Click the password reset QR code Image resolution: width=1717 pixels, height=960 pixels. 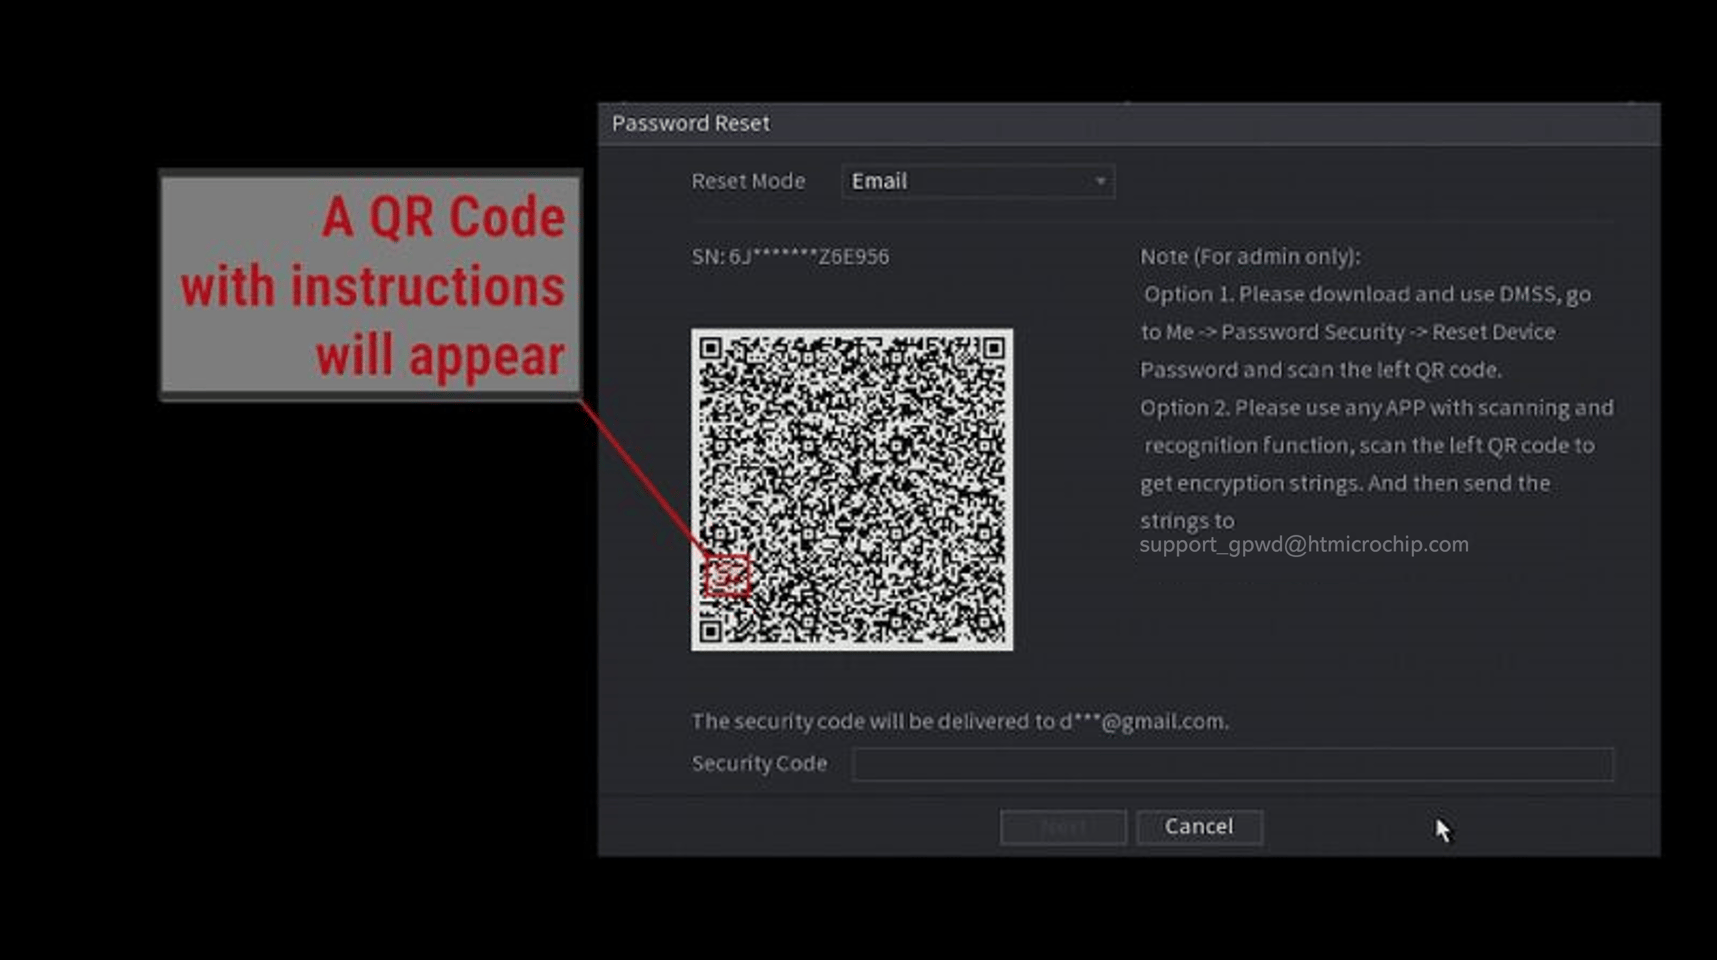853,488
